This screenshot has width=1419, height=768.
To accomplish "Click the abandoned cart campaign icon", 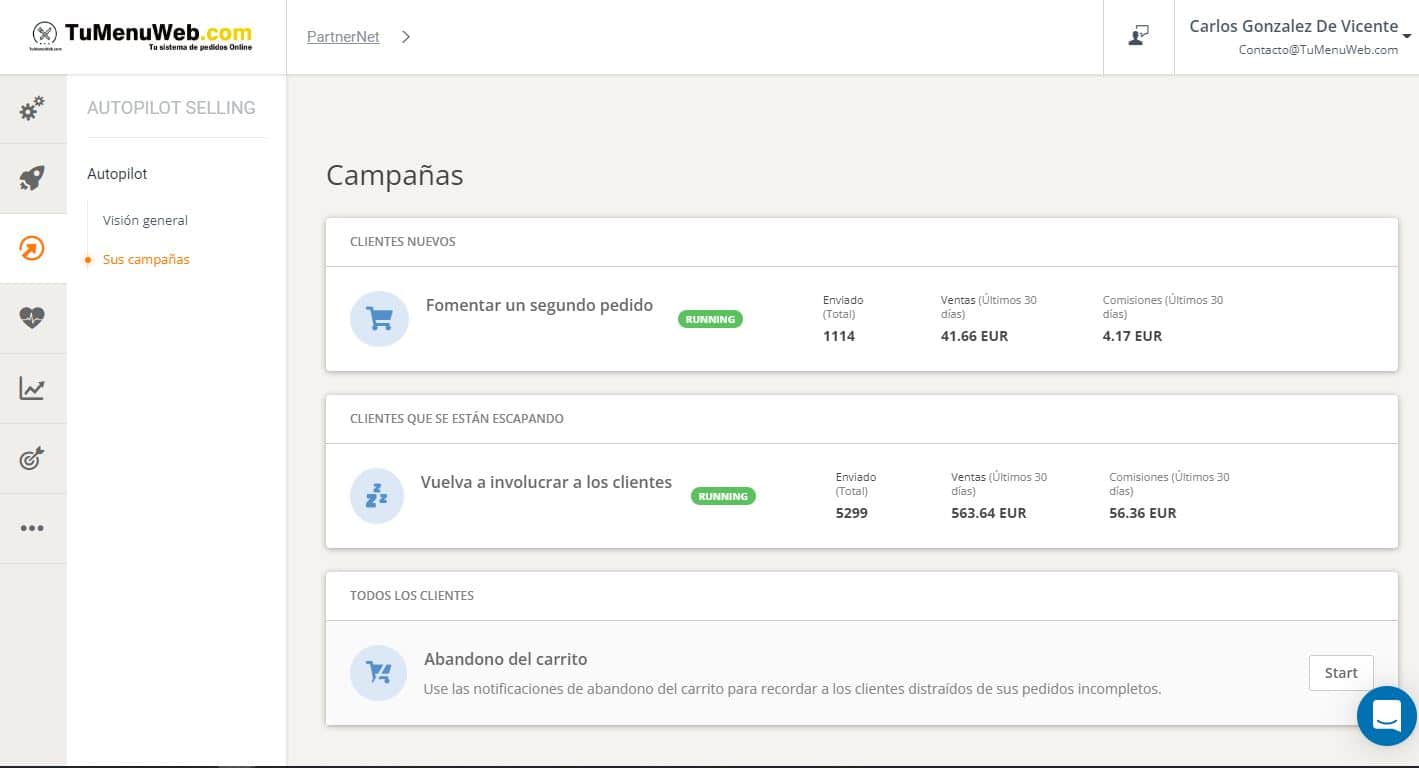I will (x=378, y=673).
